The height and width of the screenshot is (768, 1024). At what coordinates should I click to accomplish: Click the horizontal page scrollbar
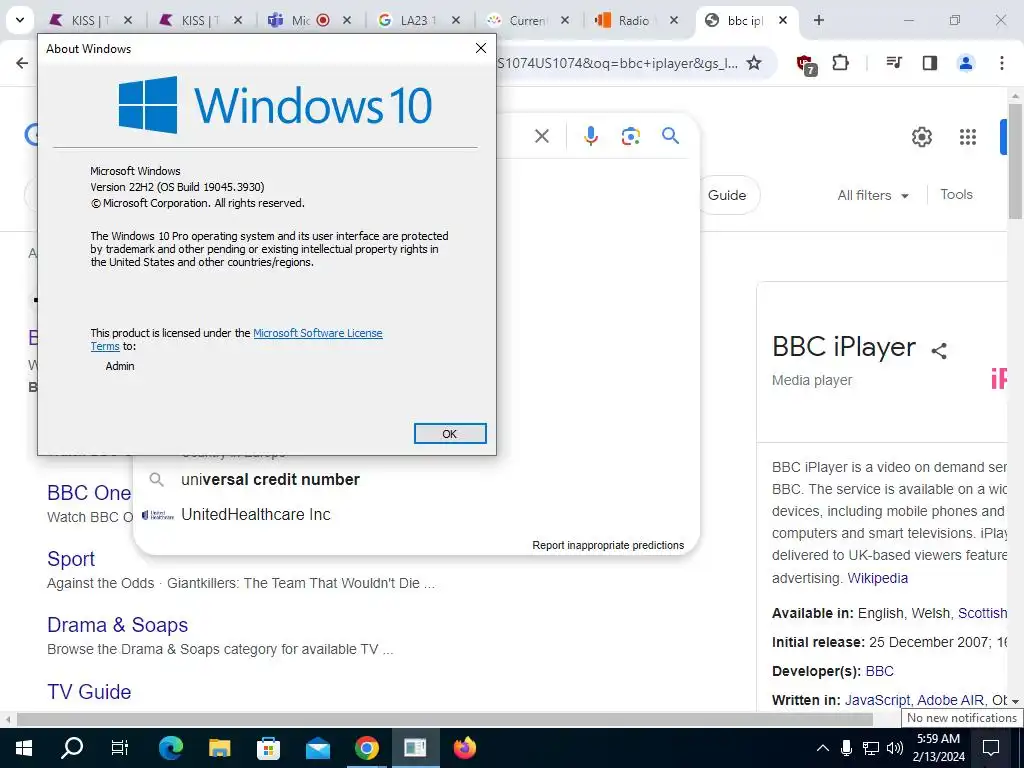pos(444,720)
